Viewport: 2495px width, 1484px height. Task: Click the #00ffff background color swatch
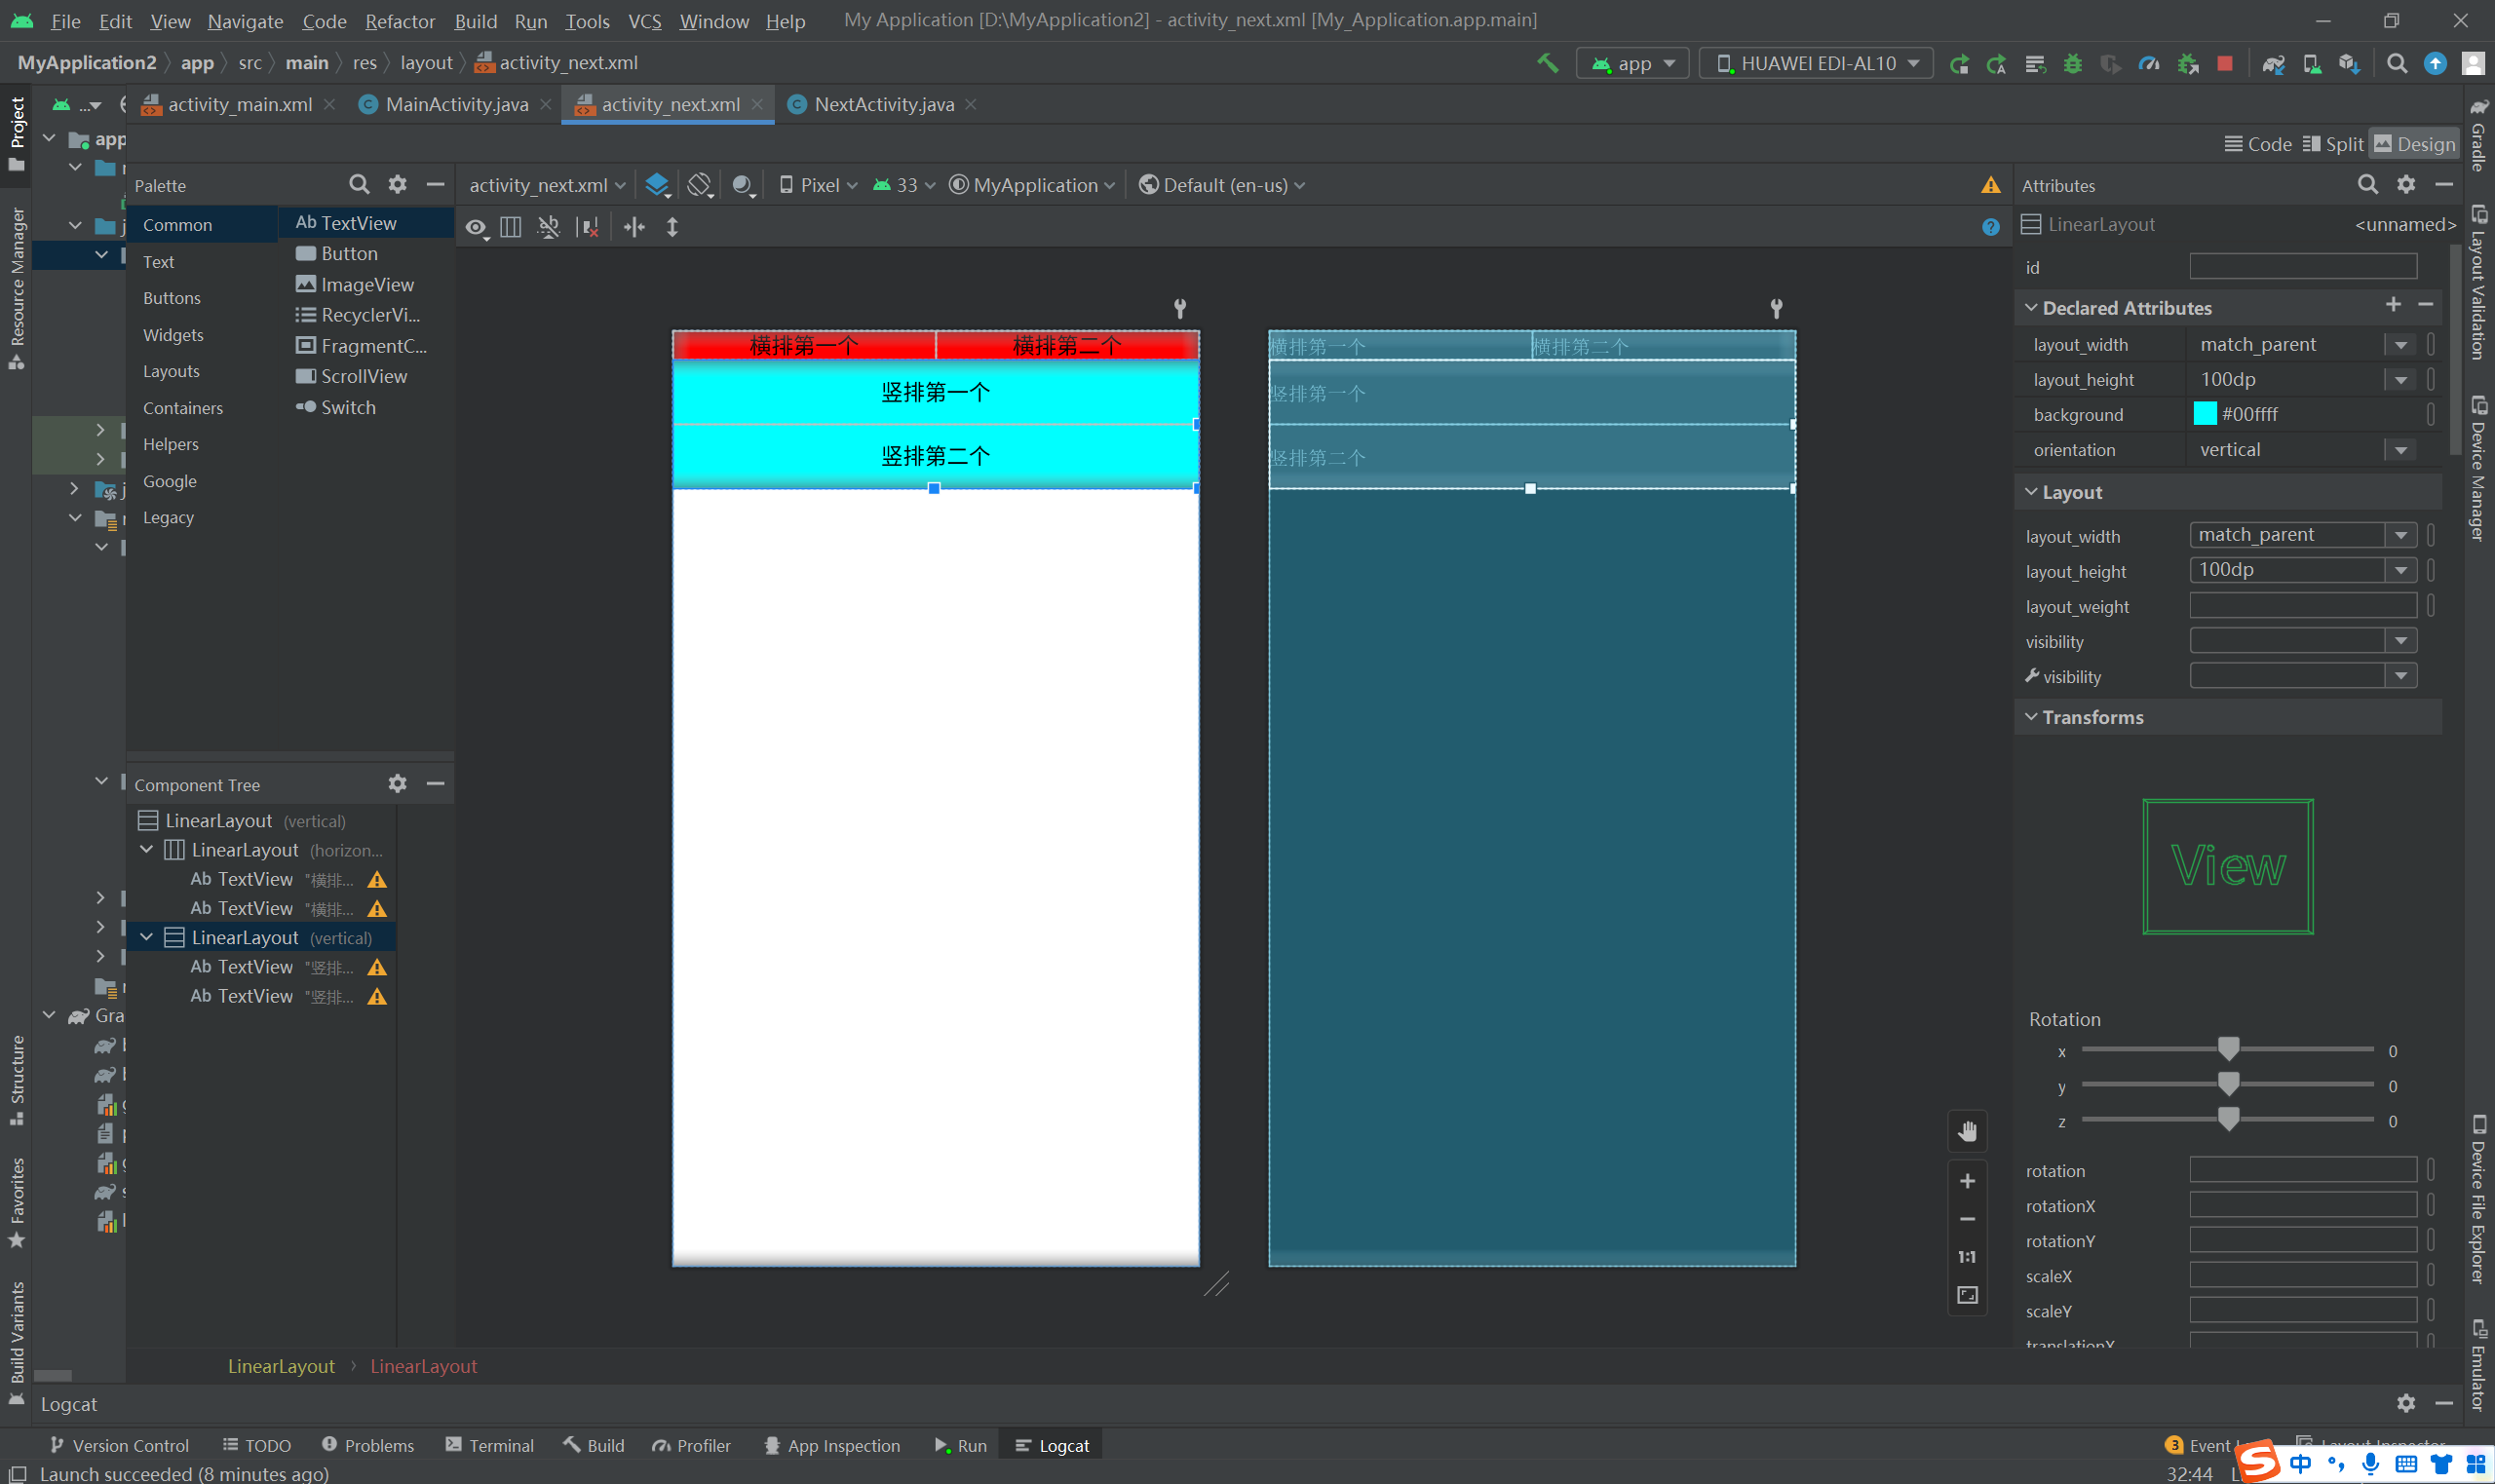point(2204,414)
